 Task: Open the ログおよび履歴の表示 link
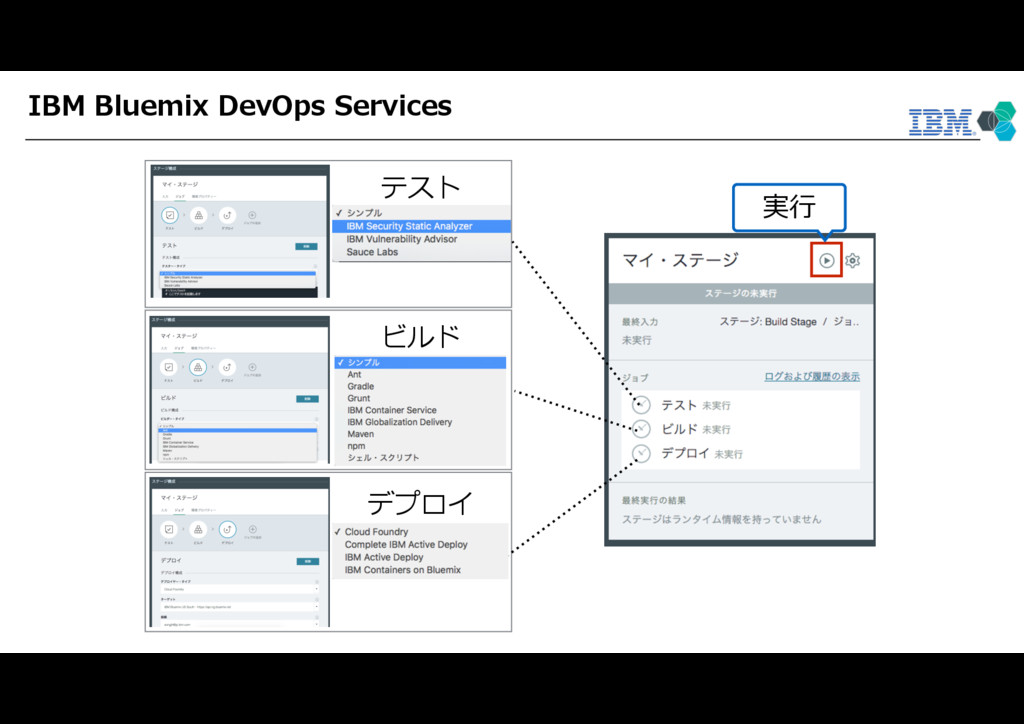(x=812, y=377)
